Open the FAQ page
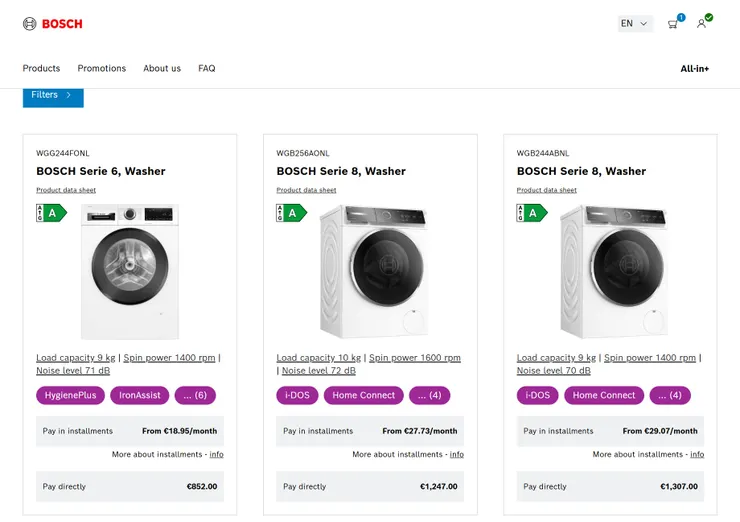Image resolution: width=740 pixels, height=522 pixels. coord(207,69)
